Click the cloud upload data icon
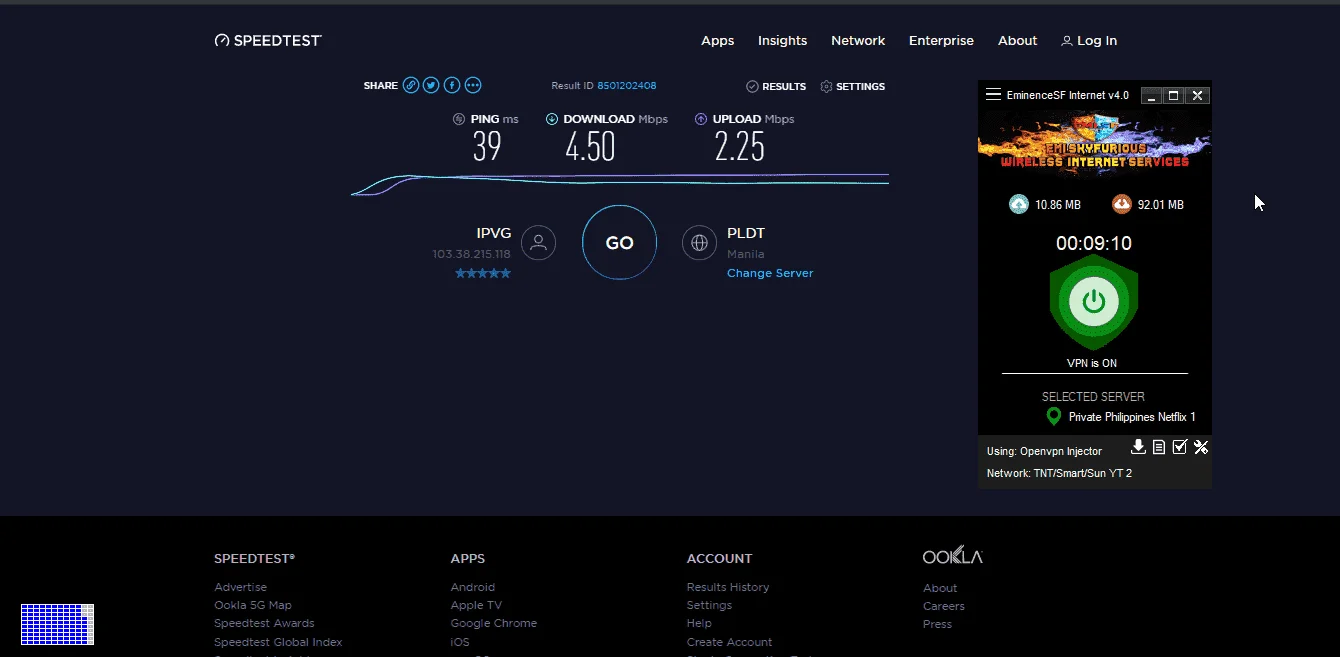 point(1019,204)
